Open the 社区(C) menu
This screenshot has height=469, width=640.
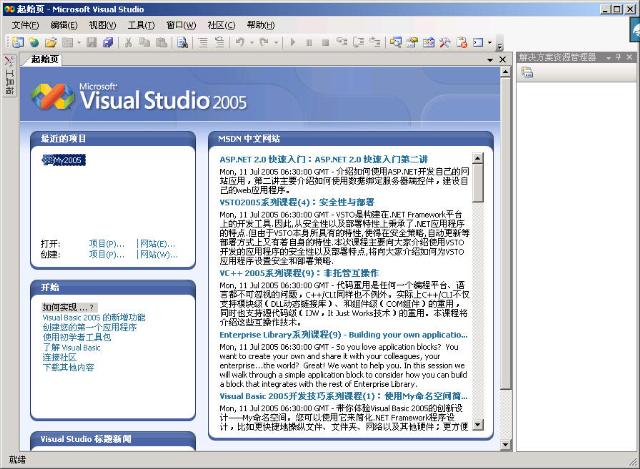221,25
